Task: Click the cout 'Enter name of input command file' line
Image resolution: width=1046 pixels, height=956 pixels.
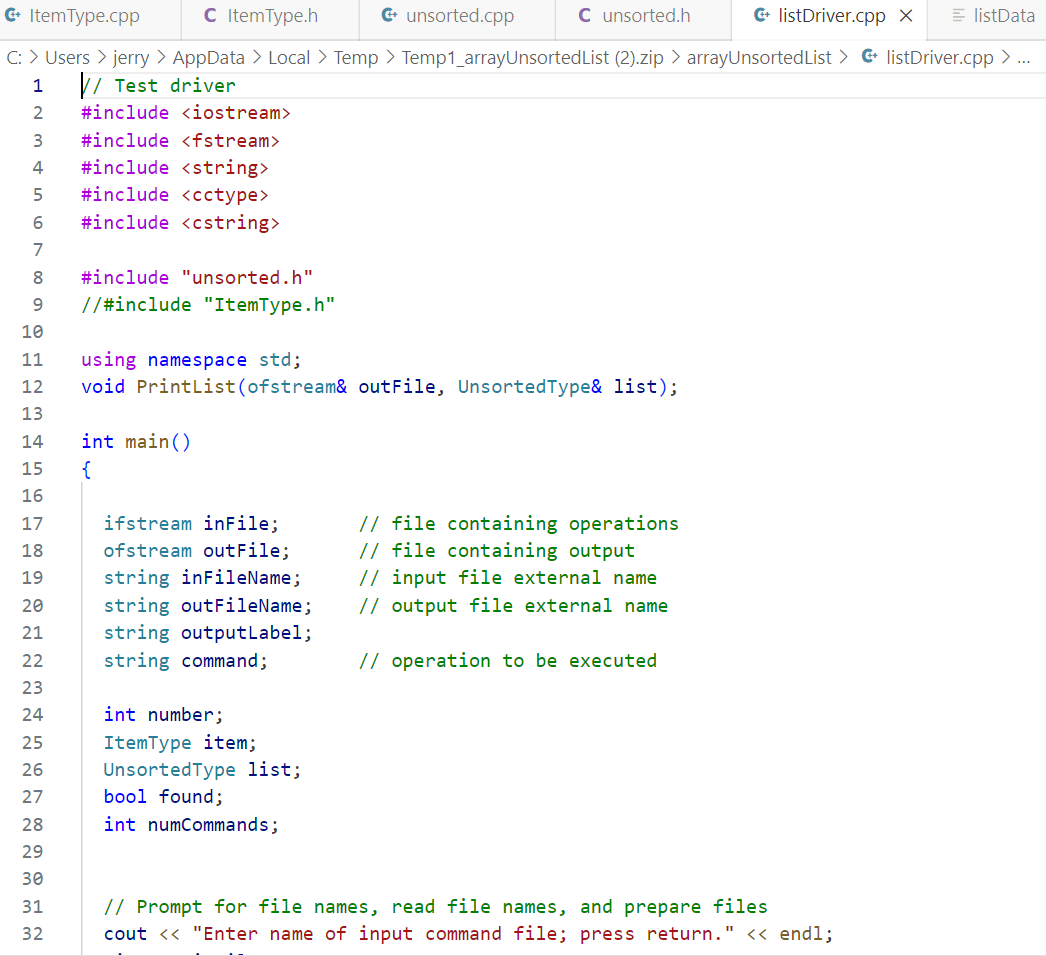Action: click(469, 934)
